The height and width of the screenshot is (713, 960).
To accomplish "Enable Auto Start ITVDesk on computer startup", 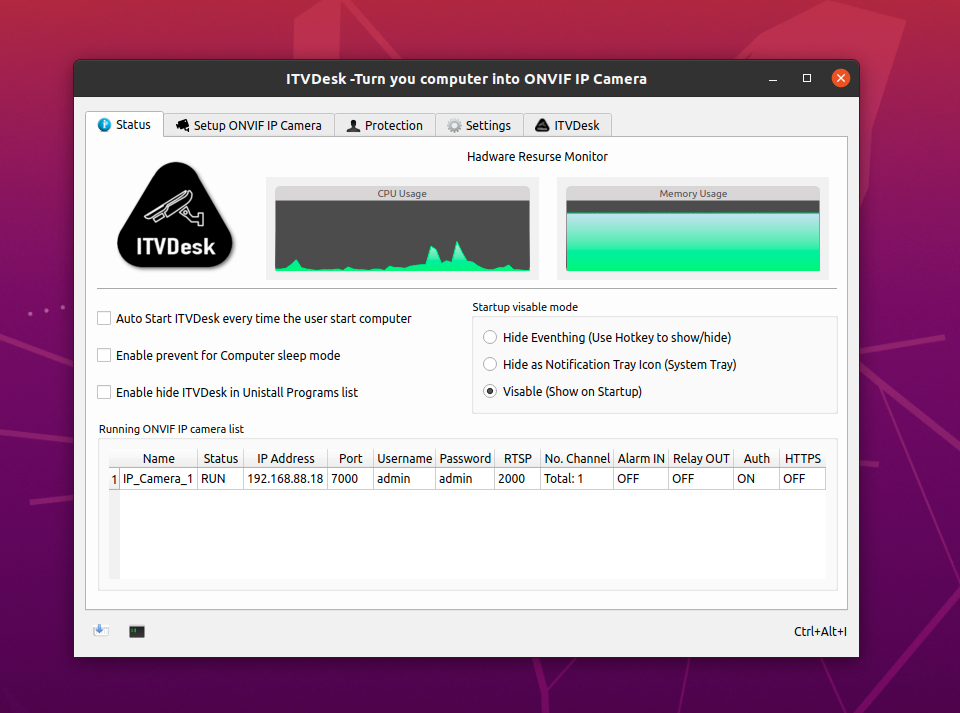I will [103, 318].
